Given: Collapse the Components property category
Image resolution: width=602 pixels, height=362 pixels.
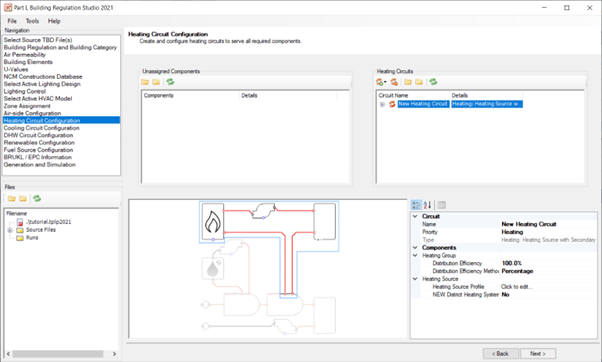Looking at the screenshot, I should 415,248.
